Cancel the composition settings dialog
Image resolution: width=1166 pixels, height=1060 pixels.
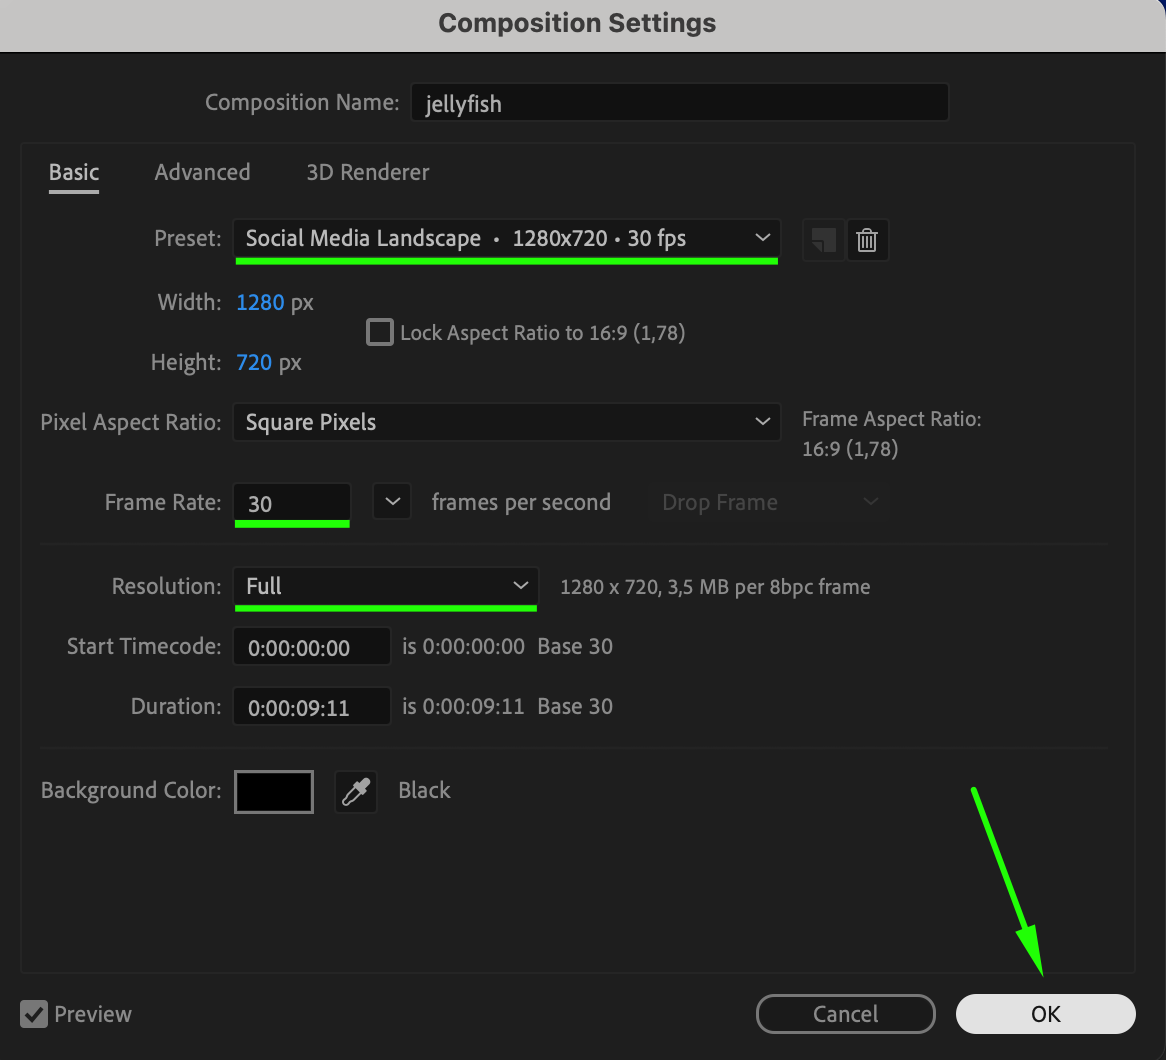pos(845,1014)
